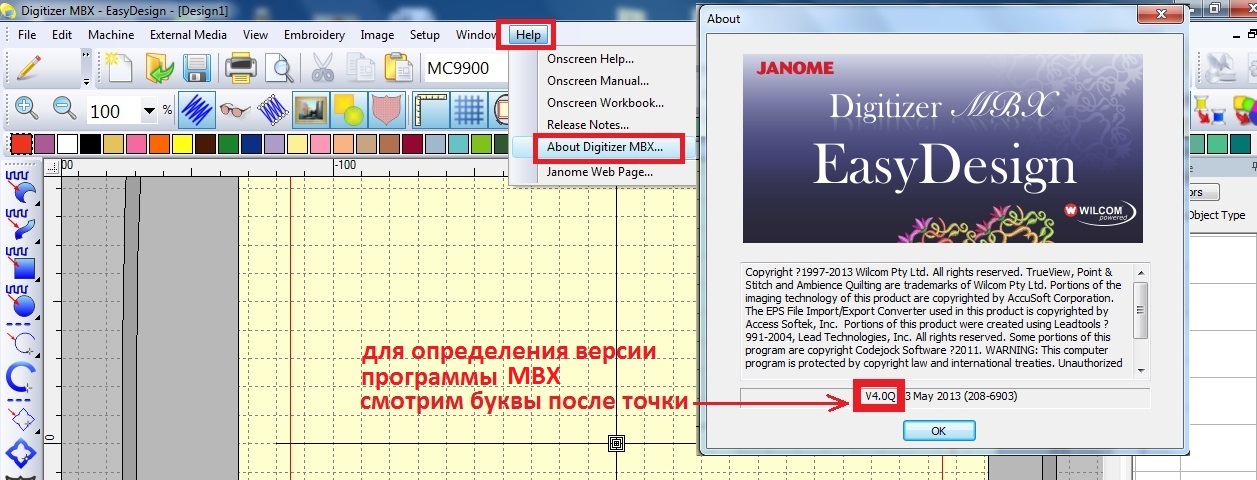Open the Machine menu
Viewport: 1257px width, 480px height.
[x=111, y=35]
